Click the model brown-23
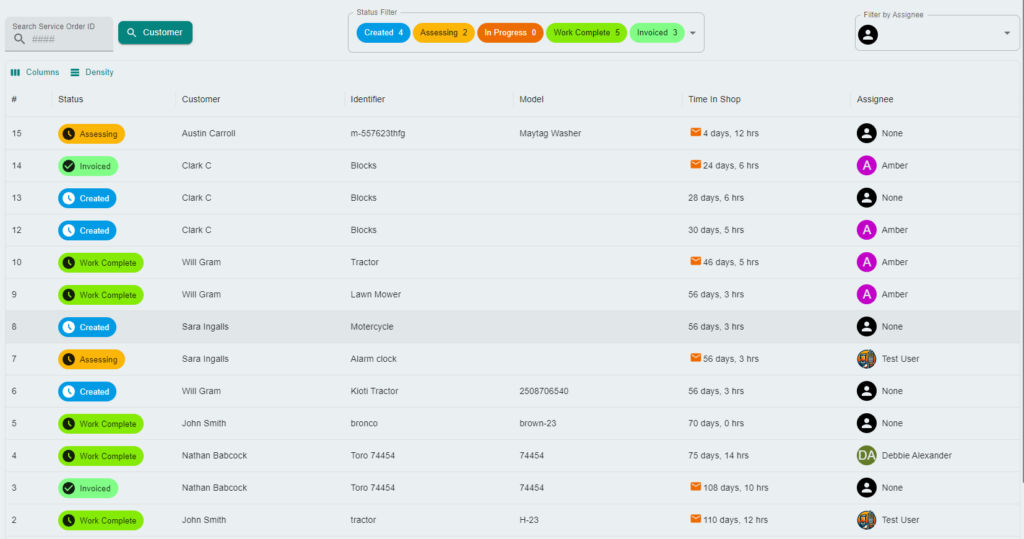1024x539 pixels. click(537, 423)
